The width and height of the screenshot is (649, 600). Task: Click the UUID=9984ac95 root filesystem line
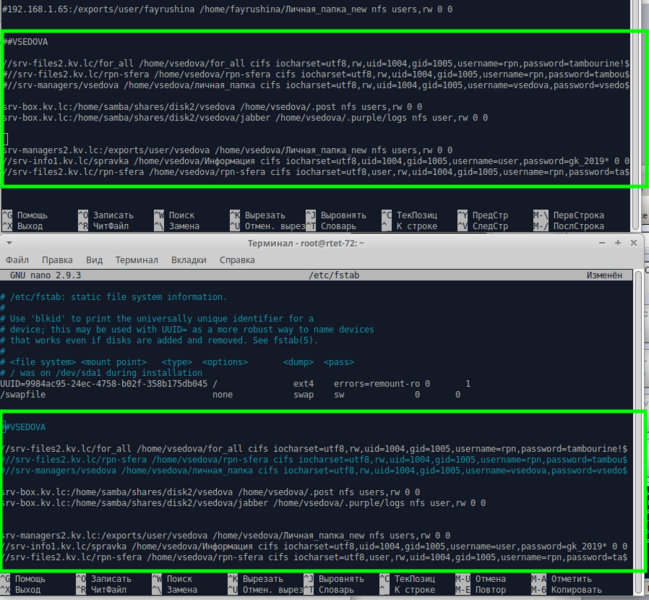click(x=235, y=384)
